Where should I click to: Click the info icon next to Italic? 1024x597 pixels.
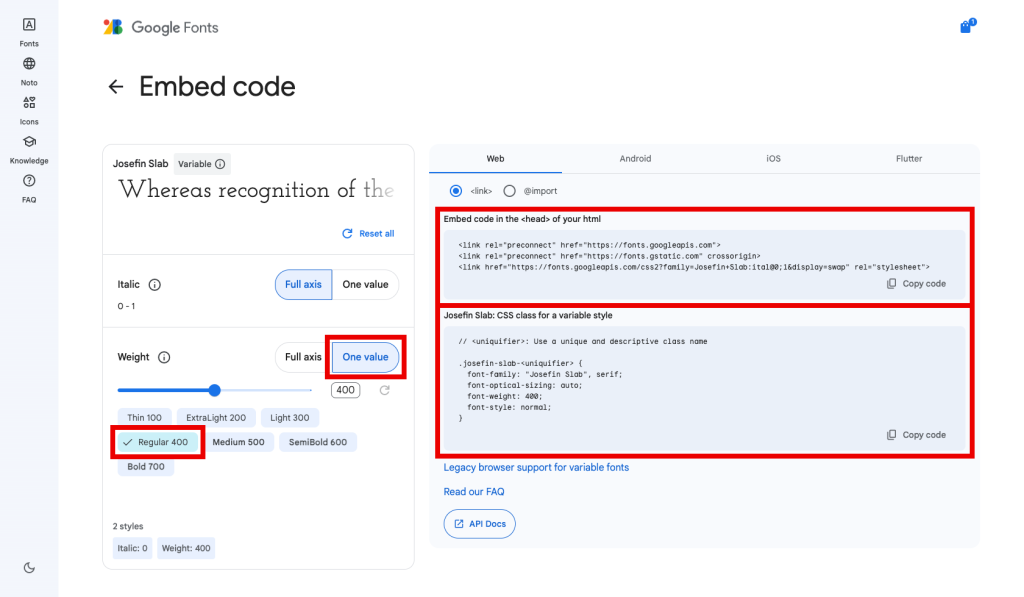(x=155, y=285)
